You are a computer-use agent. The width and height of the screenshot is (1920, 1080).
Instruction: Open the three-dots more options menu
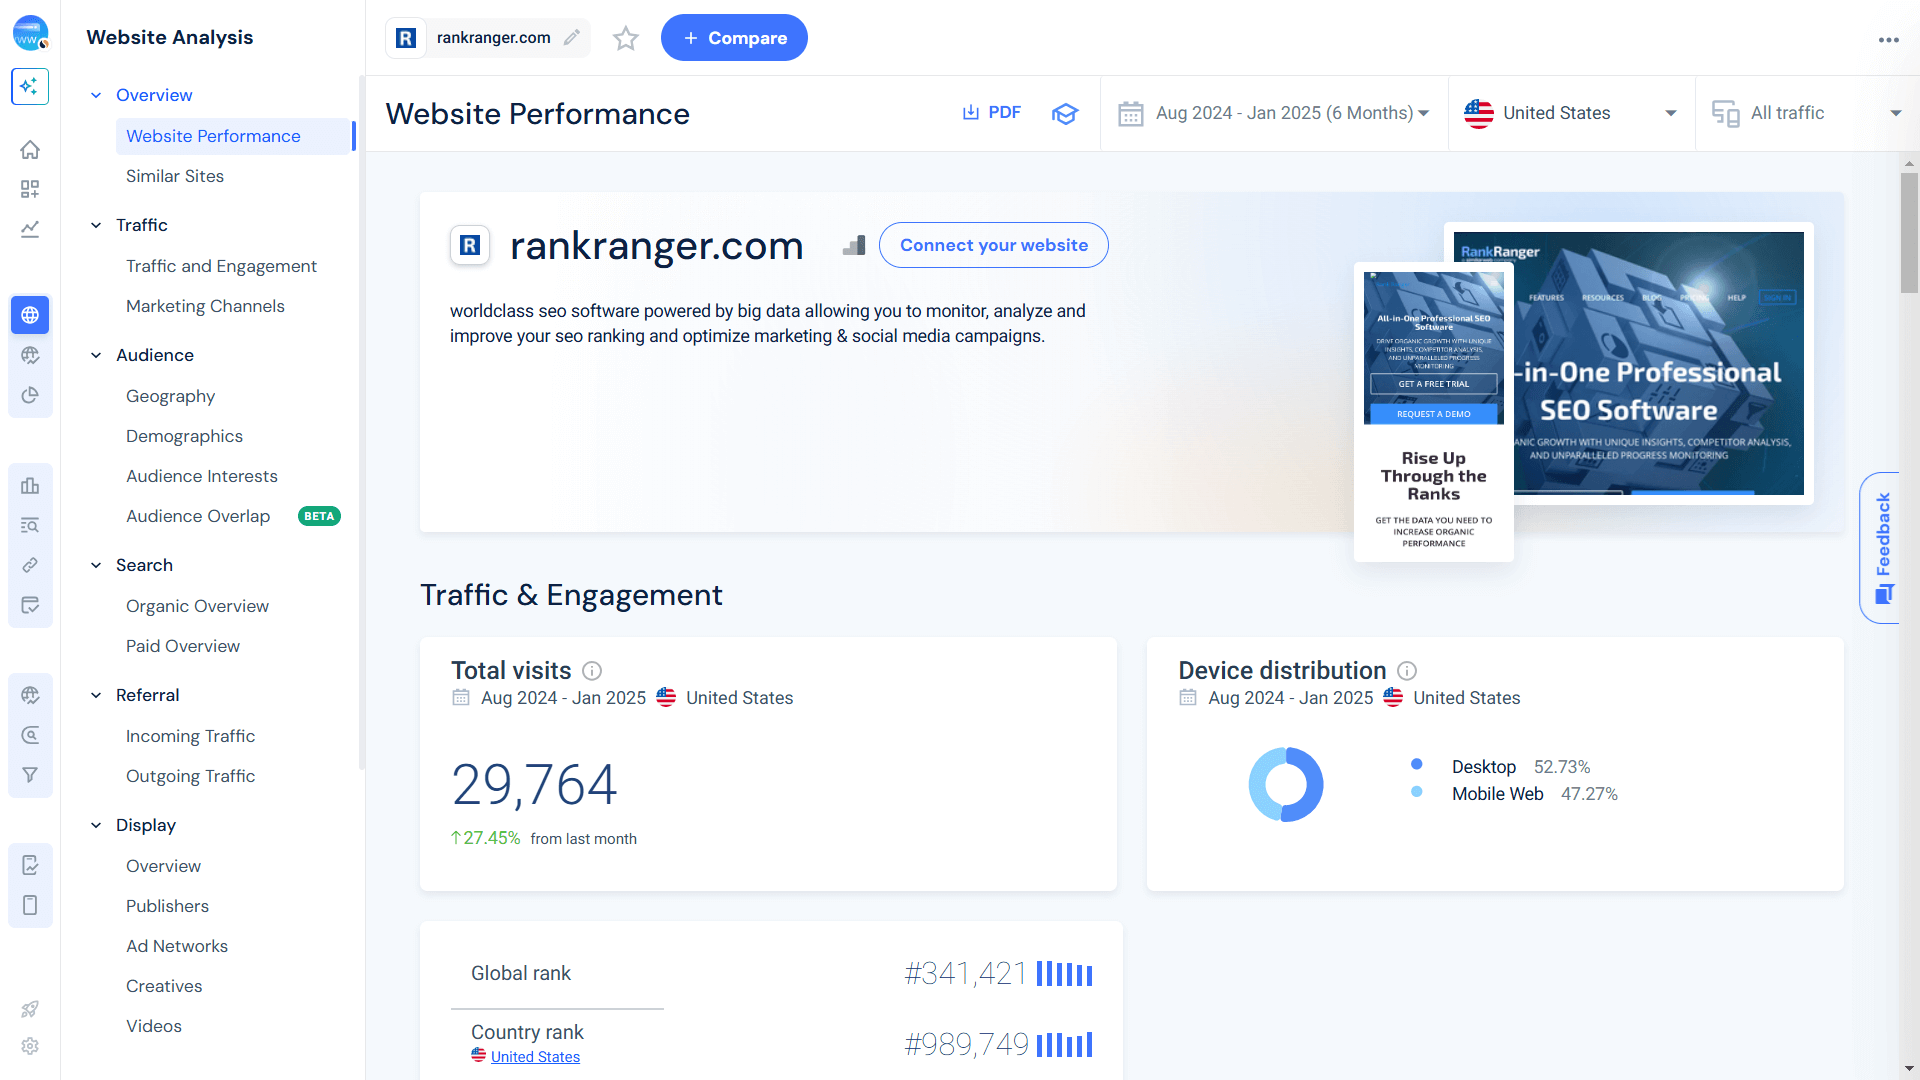pos(1888,40)
